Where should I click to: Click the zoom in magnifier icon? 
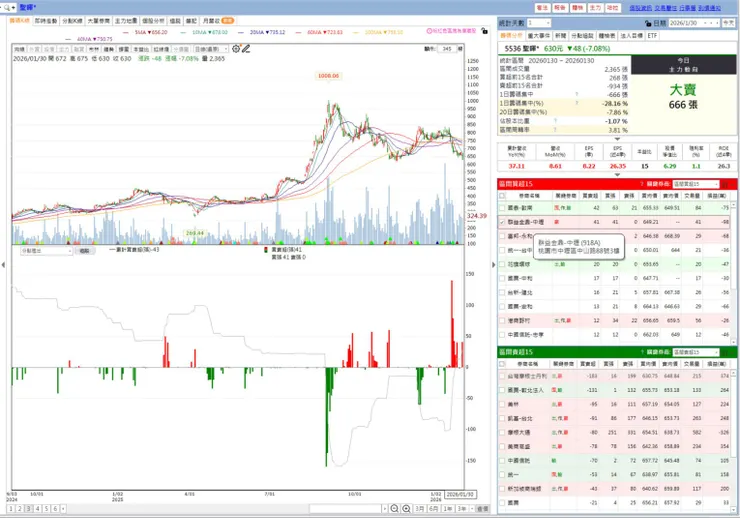pos(406,509)
